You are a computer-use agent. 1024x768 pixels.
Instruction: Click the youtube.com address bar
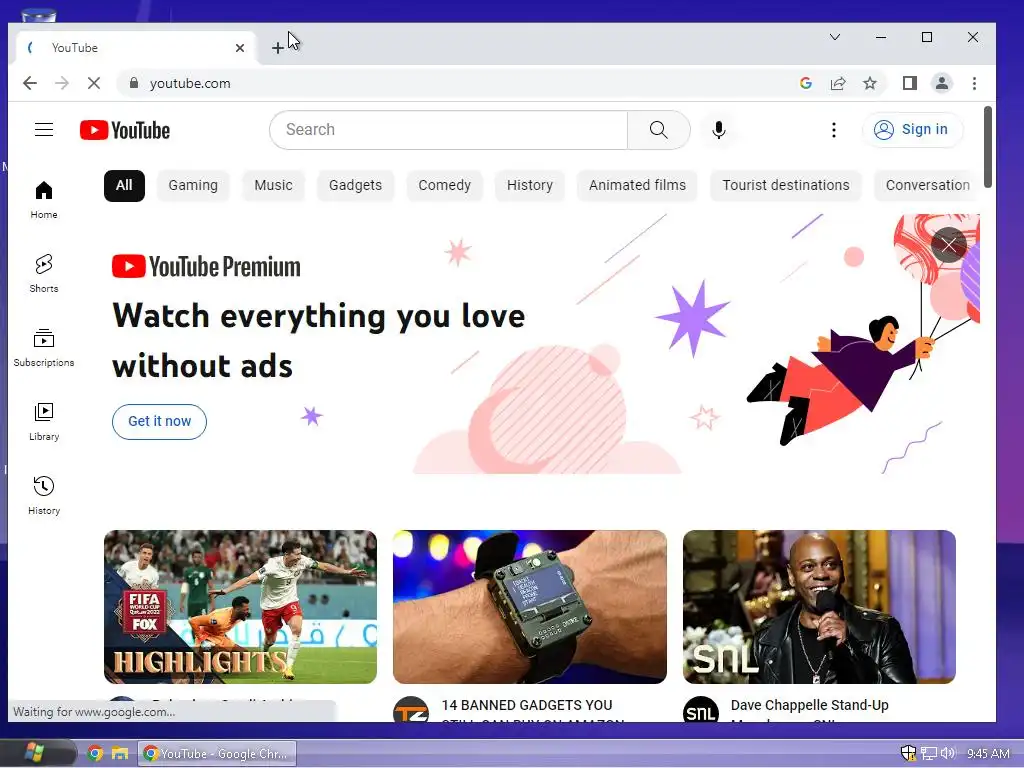(457, 83)
